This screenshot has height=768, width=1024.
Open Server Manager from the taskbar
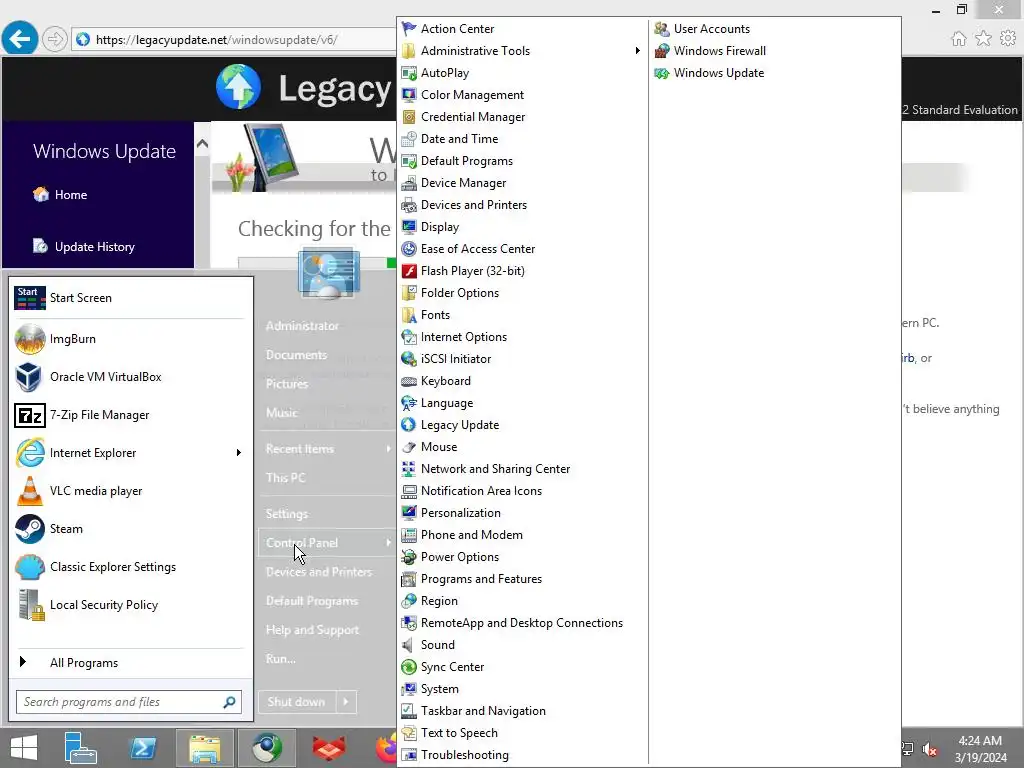(81, 748)
